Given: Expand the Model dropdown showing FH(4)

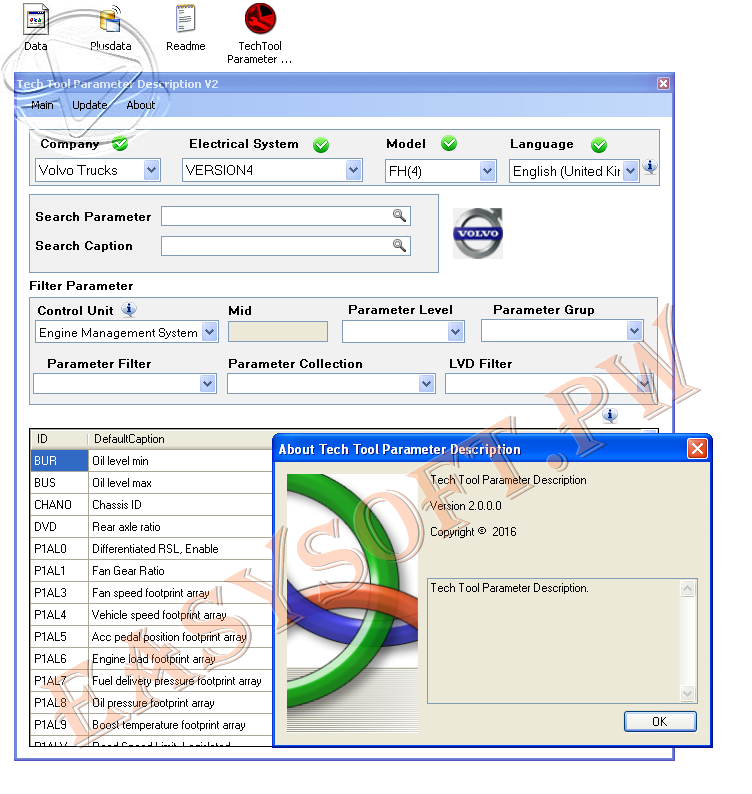Looking at the screenshot, I should (487, 171).
